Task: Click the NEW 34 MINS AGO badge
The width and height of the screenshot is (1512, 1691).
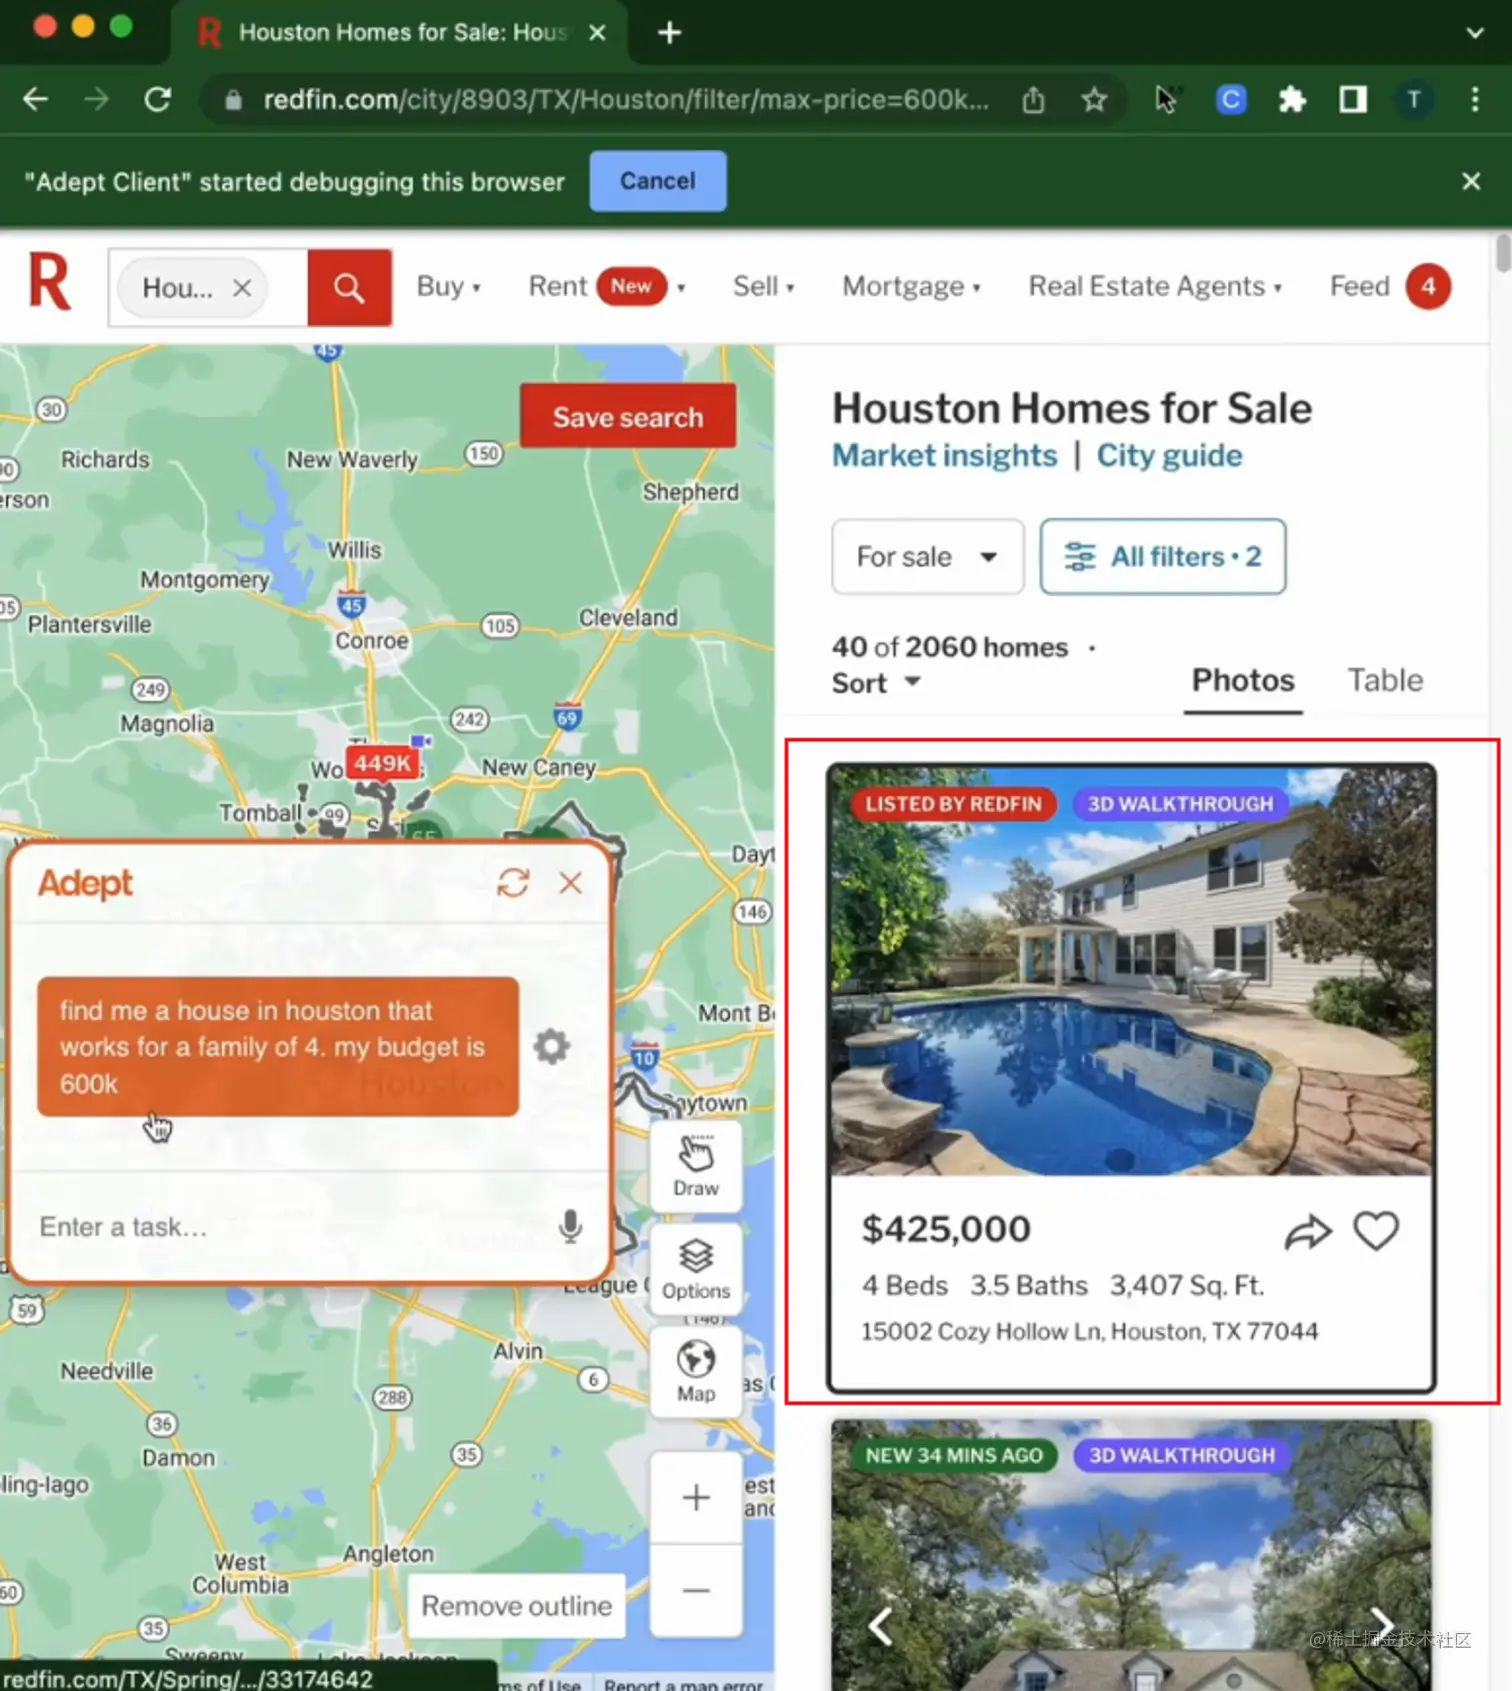Action: [x=953, y=1455]
